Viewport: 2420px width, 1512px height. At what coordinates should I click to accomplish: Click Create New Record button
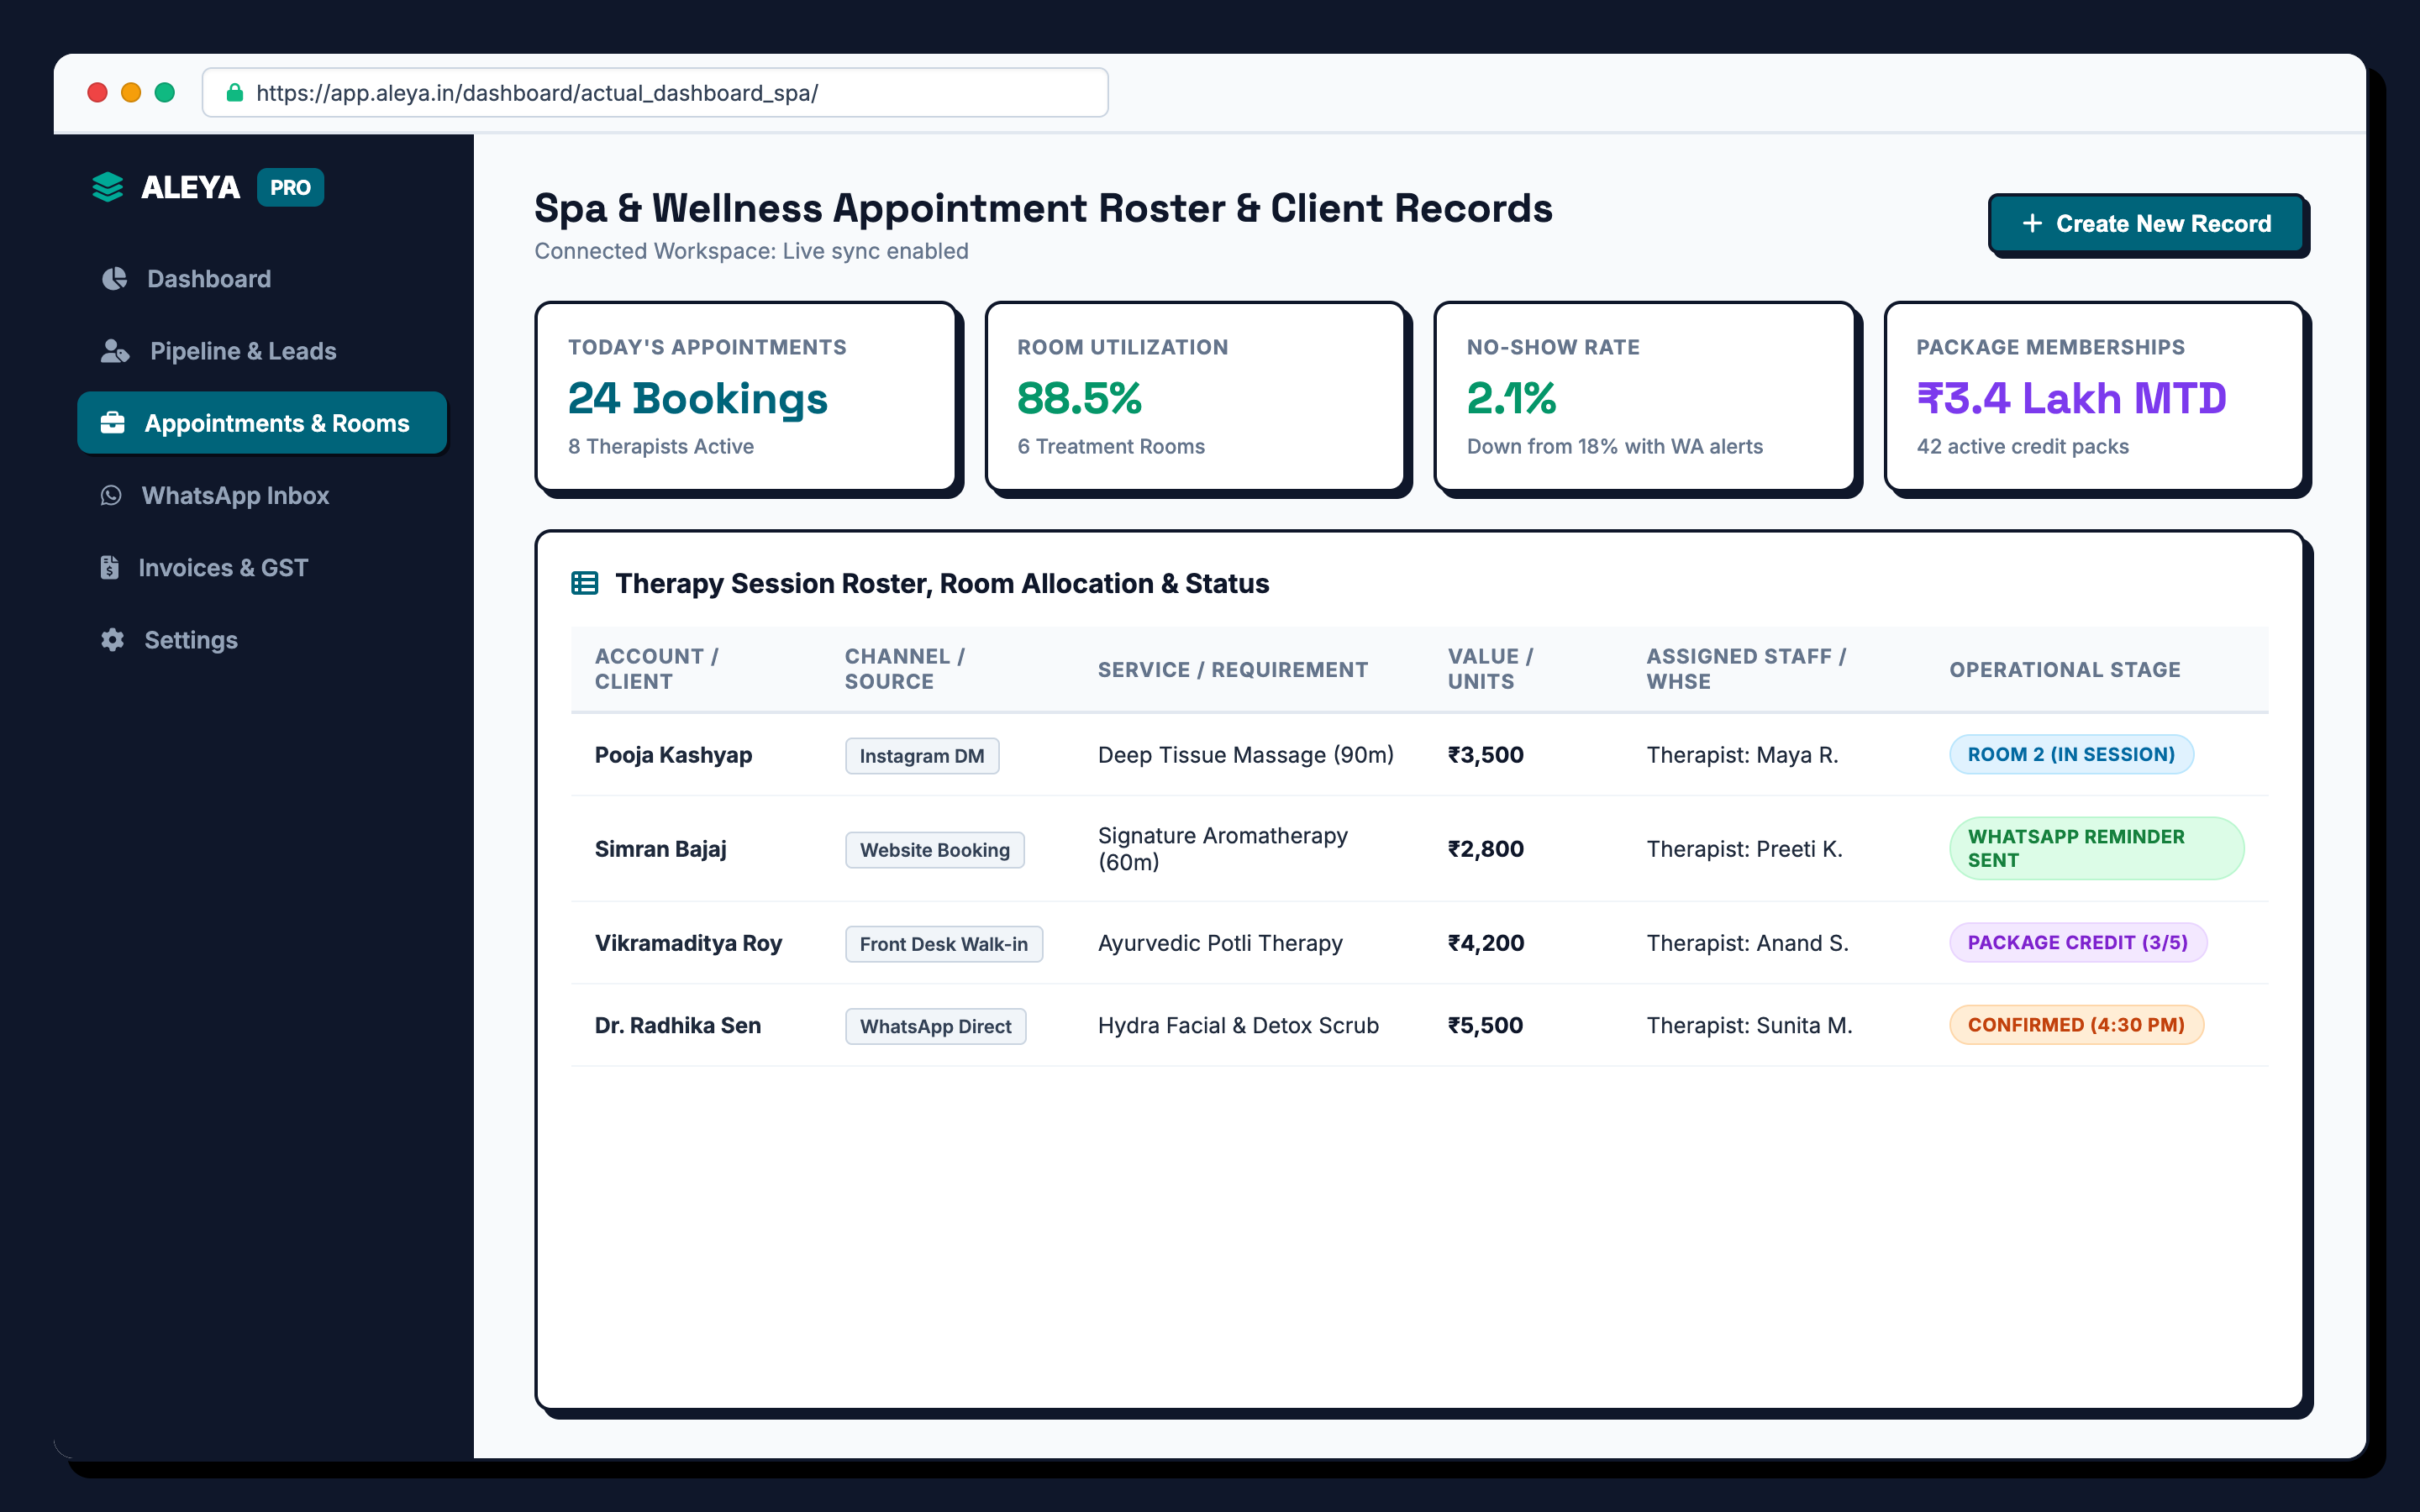[x=2146, y=223]
